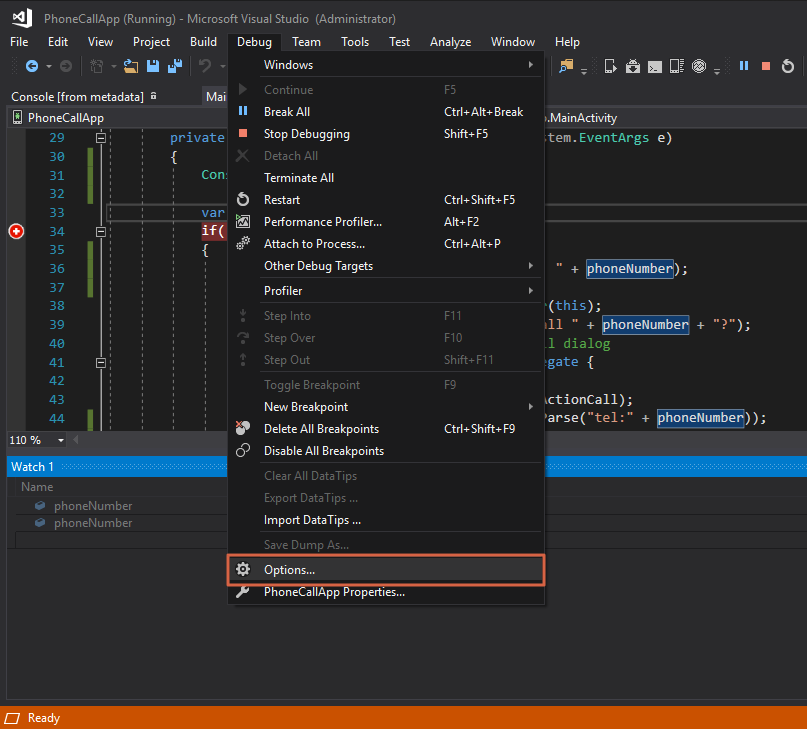Click the red Stop Debugging toolbar square
The height and width of the screenshot is (729, 807).
click(x=766, y=66)
